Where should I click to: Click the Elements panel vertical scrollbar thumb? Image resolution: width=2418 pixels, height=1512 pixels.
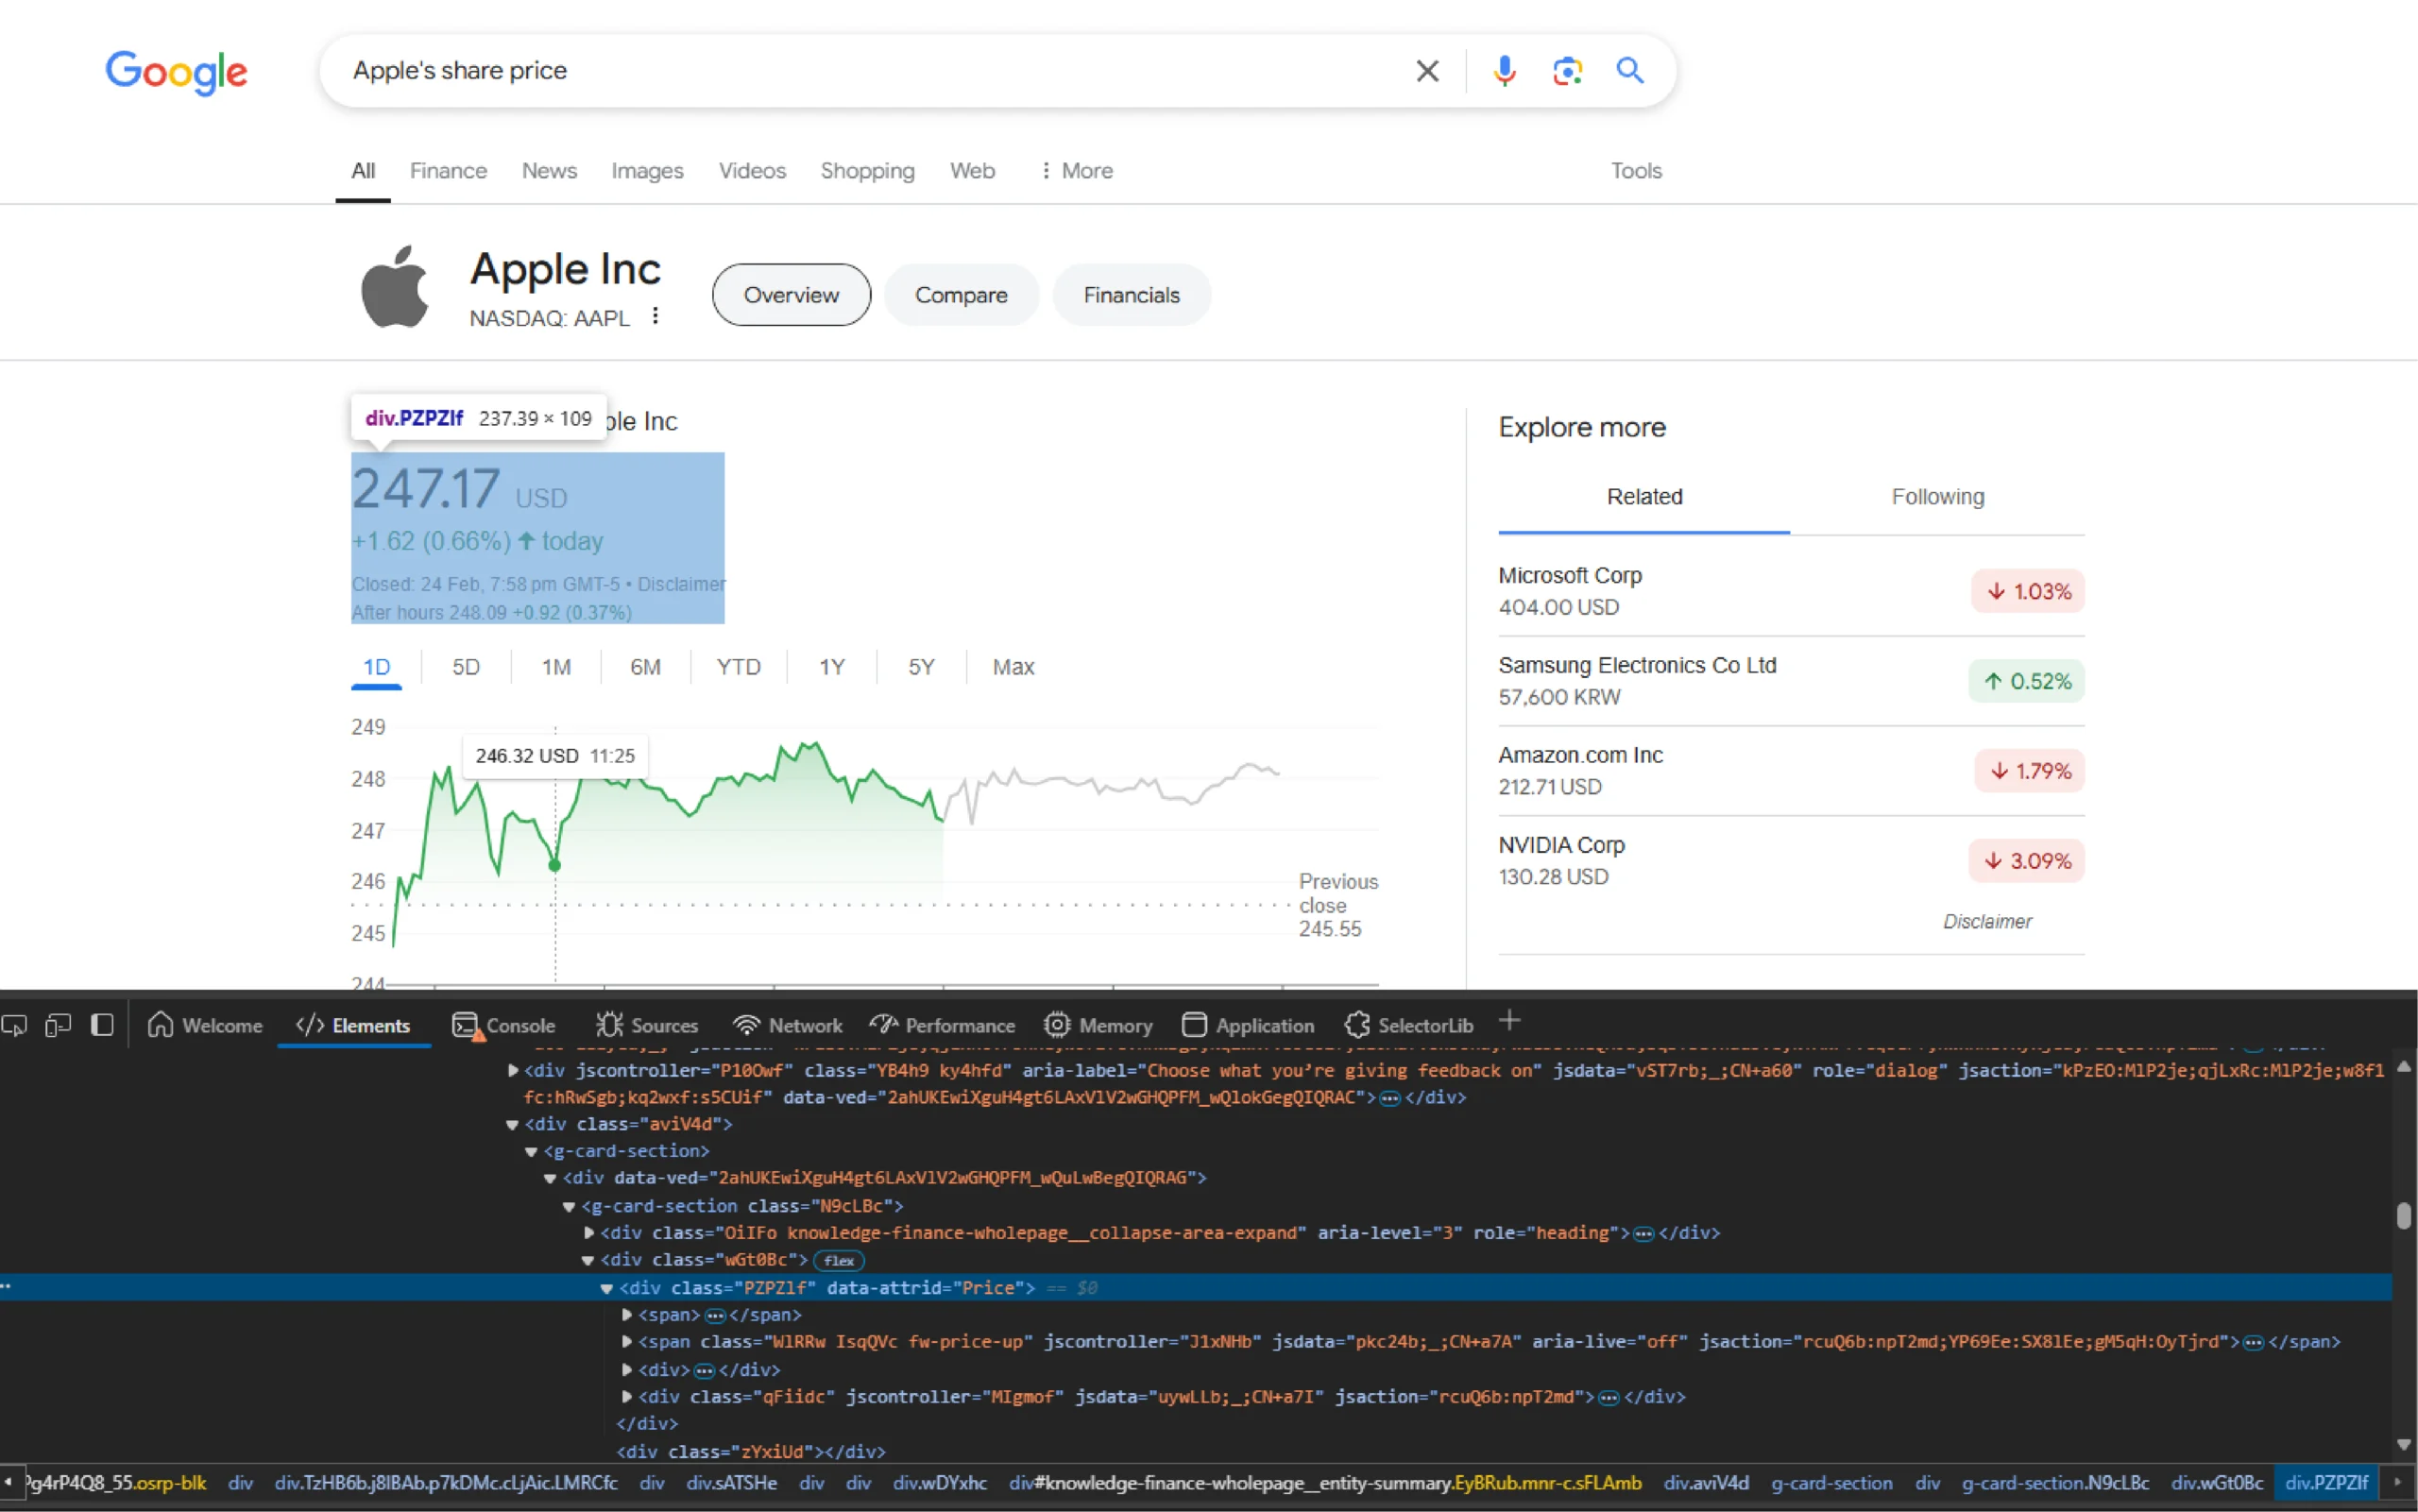[2404, 1216]
